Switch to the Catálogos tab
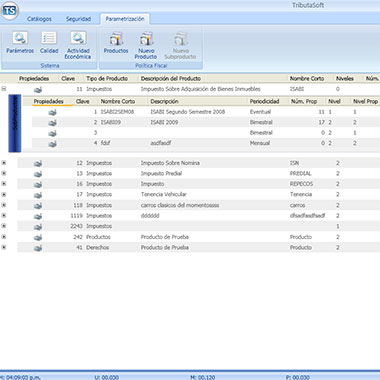Image resolution: width=380 pixels, height=380 pixels. pyautogui.click(x=39, y=19)
